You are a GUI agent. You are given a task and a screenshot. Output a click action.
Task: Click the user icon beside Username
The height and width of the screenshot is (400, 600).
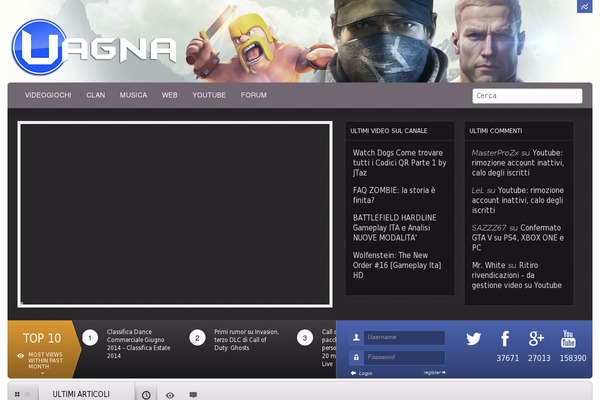pos(356,337)
